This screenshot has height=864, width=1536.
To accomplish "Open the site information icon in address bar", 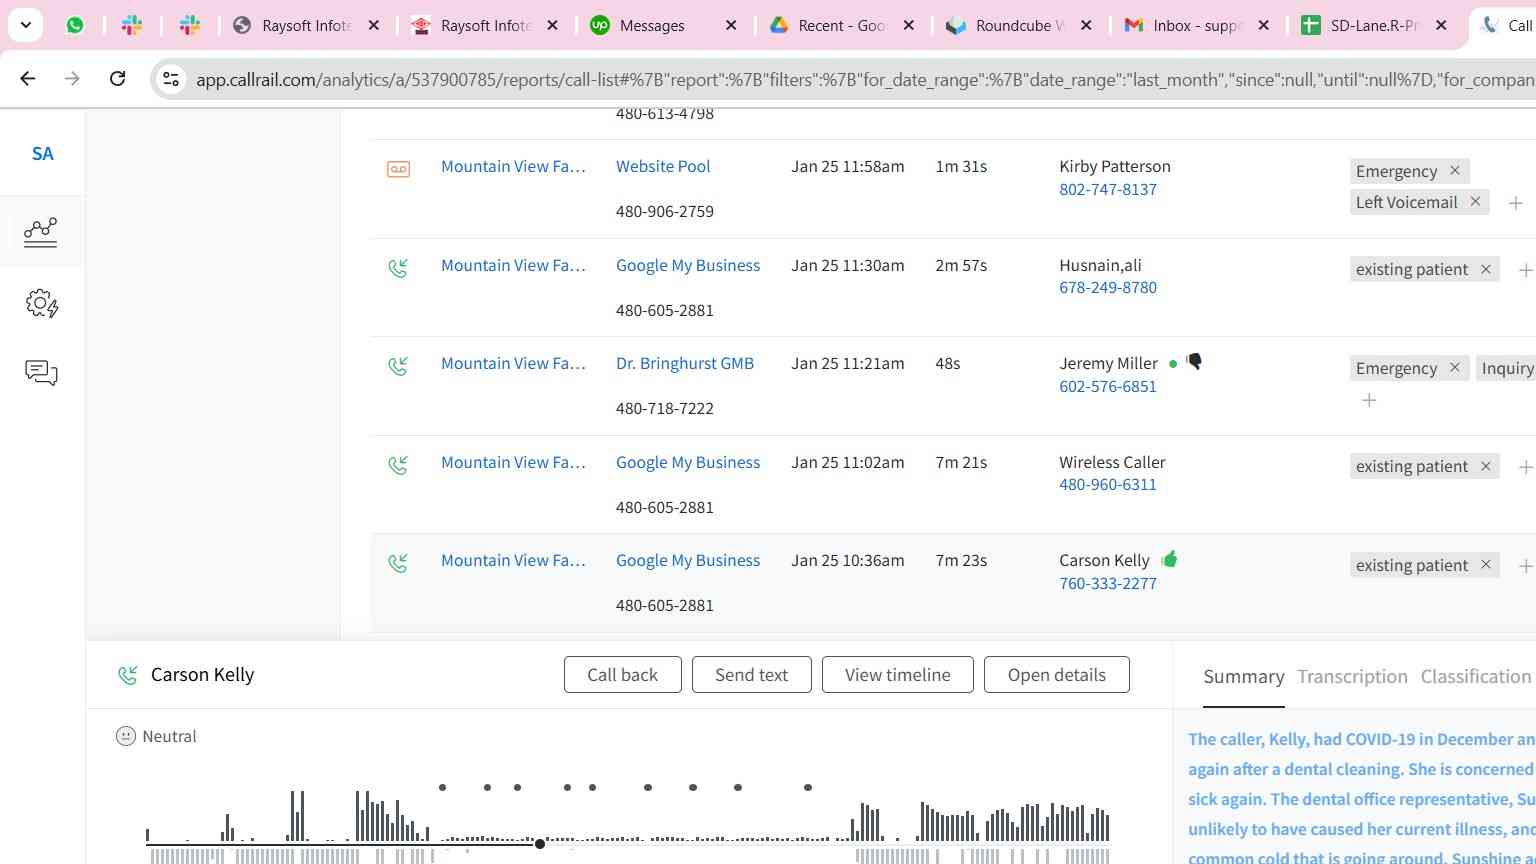I will pyautogui.click(x=171, y=79).
